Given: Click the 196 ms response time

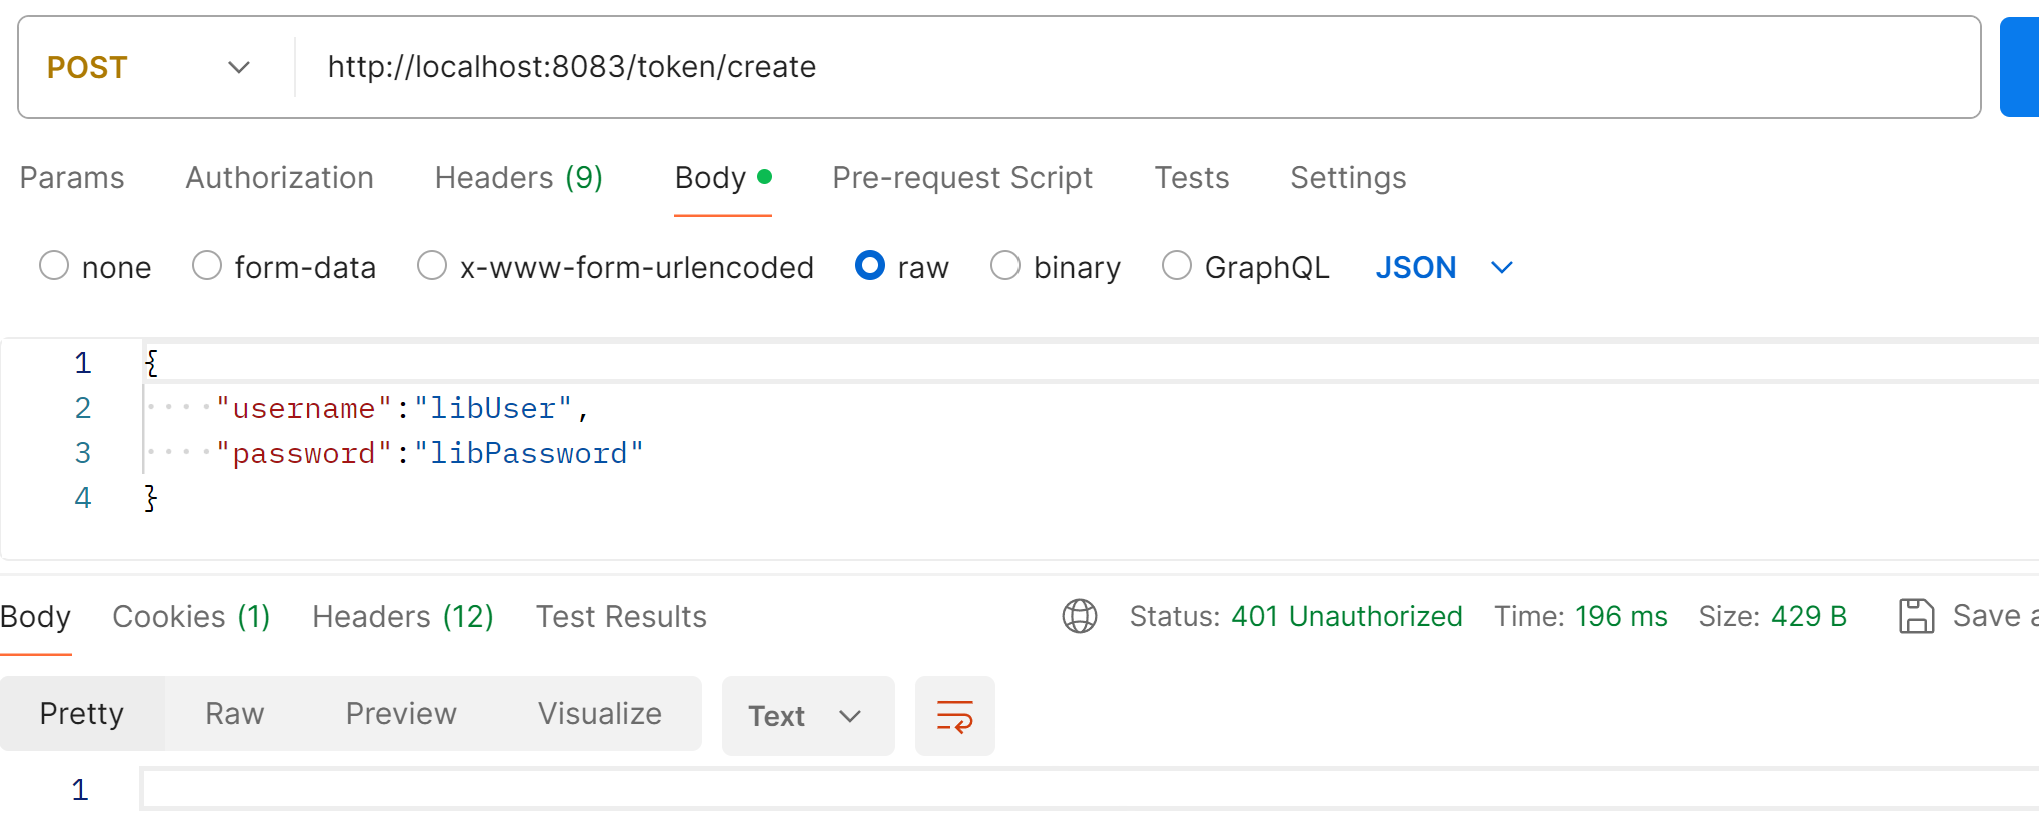Looking at the screenshot, I should [1621, 616].
